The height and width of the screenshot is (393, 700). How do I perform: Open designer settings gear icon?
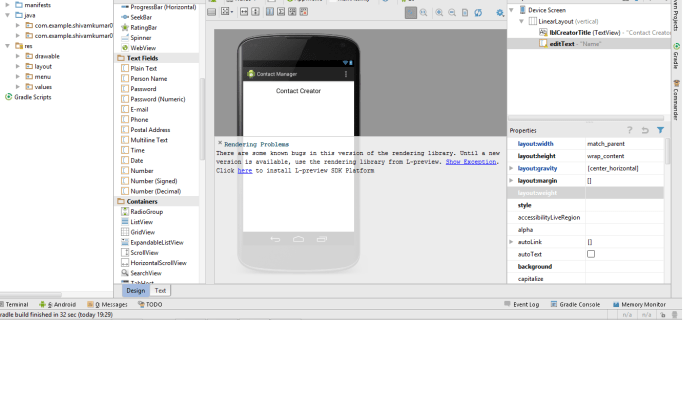[500, 13]
